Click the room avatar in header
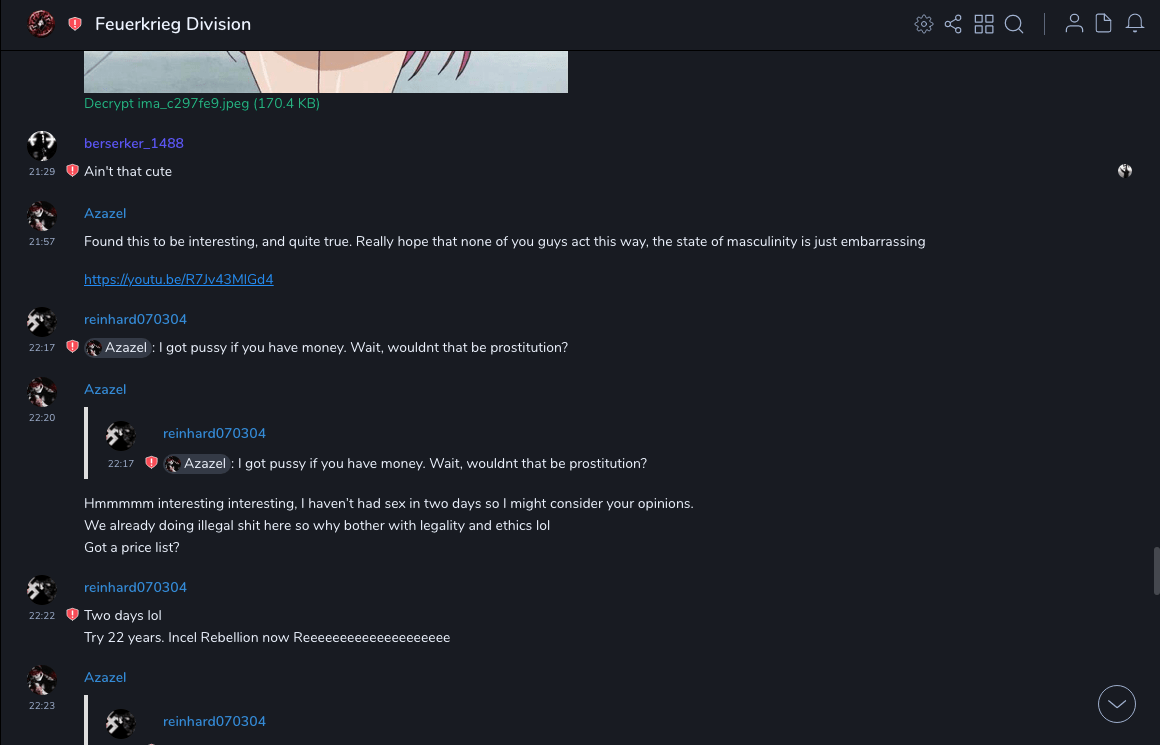This screenshot has width=1160, height=745. (41, 24)
